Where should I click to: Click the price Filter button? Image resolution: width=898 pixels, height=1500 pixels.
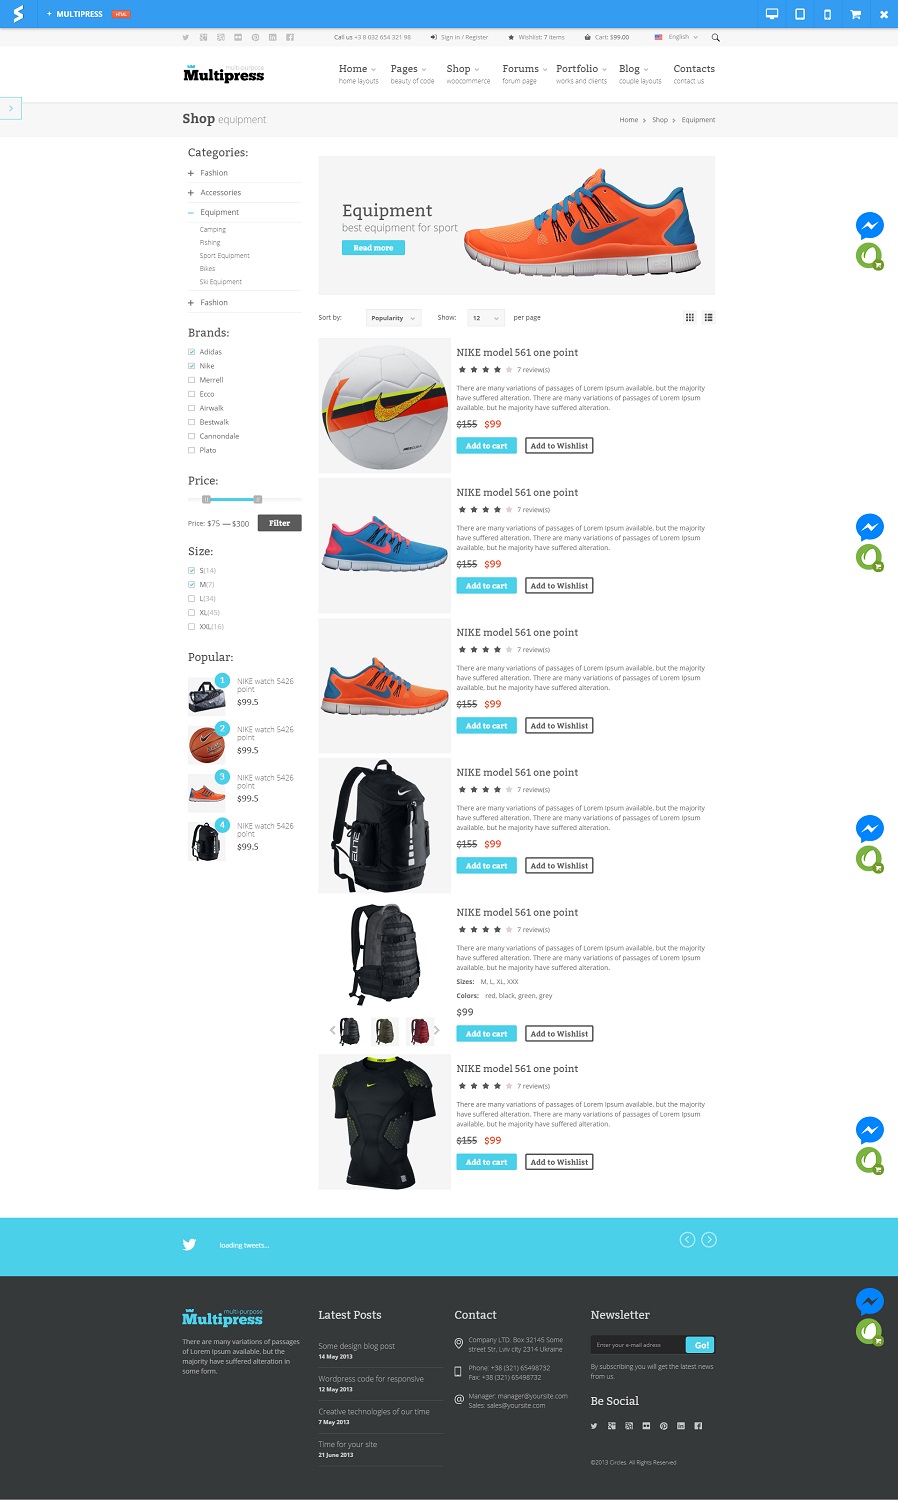coord(279,523)
